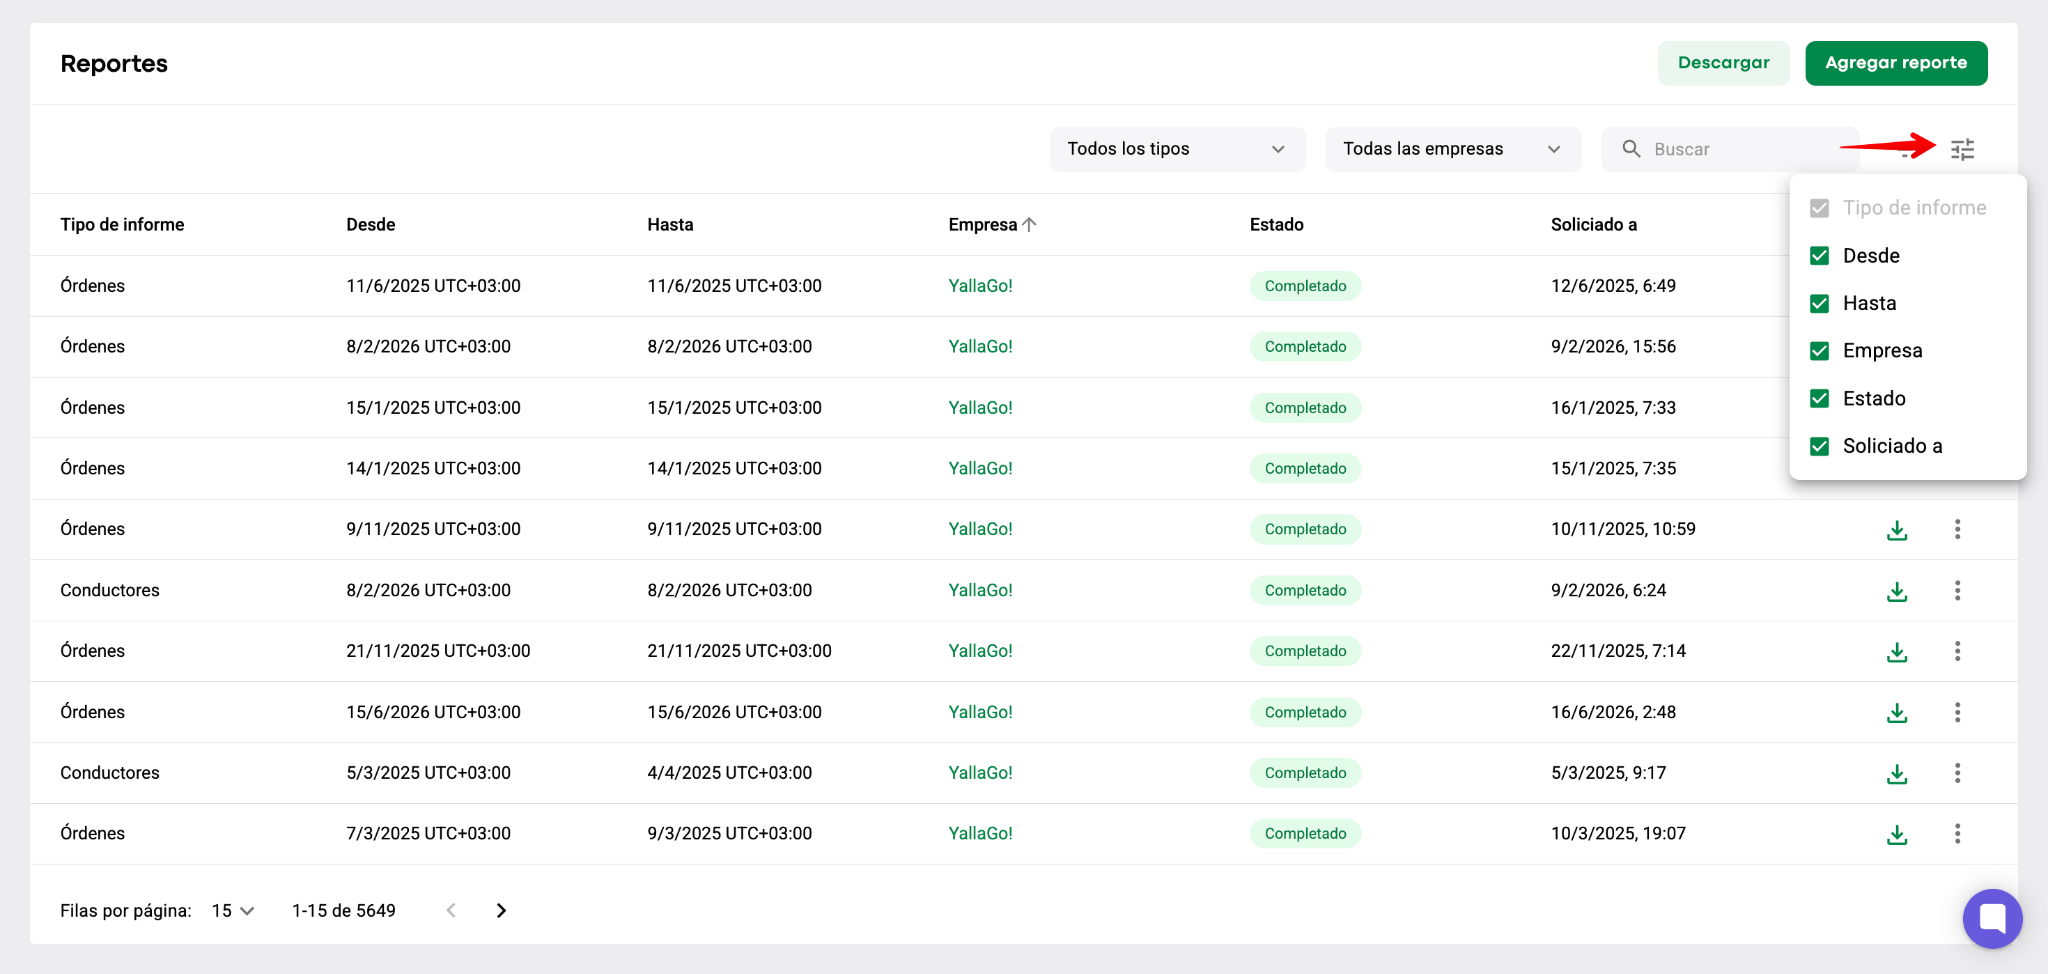Uncheck the Desde column checkbox
Screen dimensions: 2048x974
coord(1820,256)
